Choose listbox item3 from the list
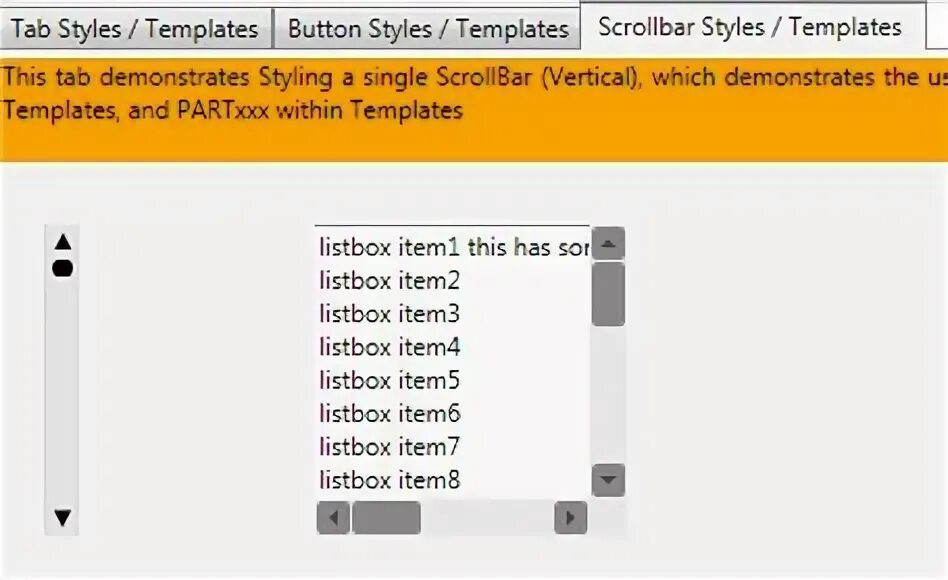 [390, 314]
